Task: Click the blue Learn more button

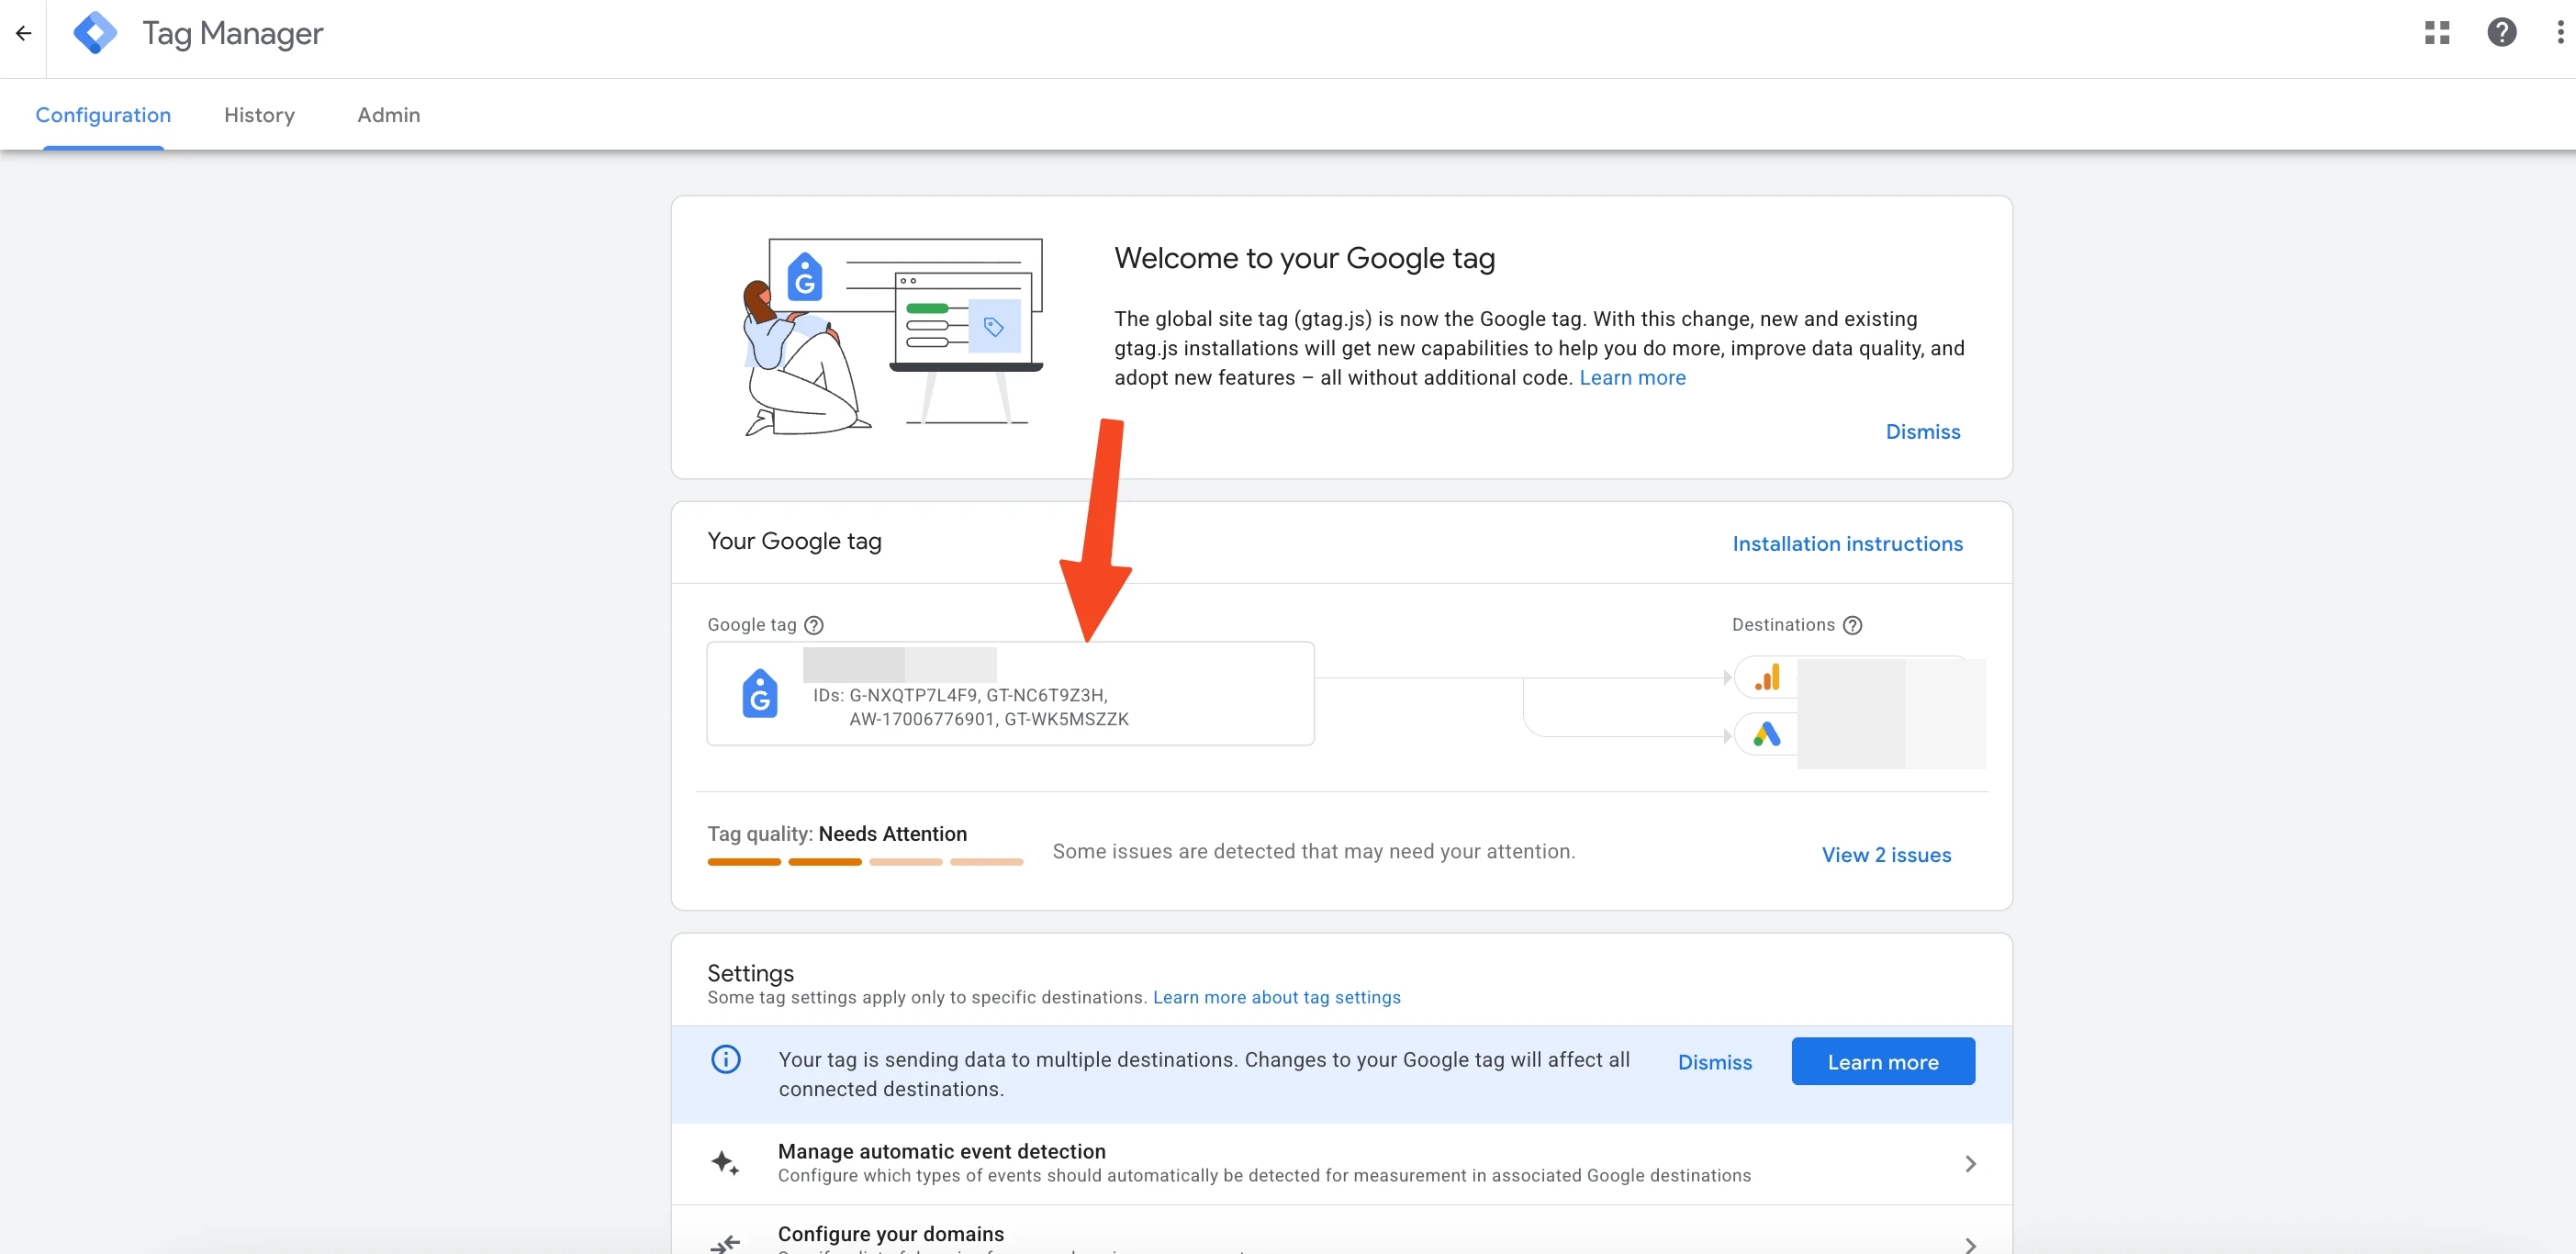Action: tap(1882, 1061)
